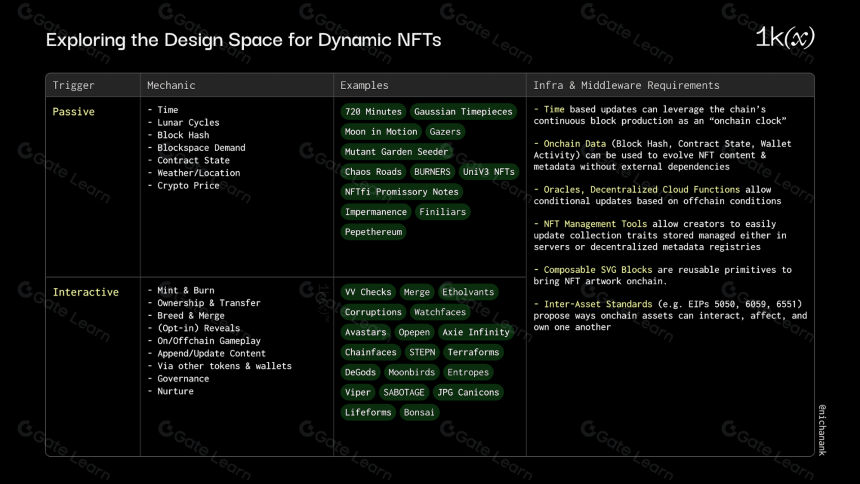Viewport: 860px width, 484px height.
Task: Click the 'VV Checks' tag
Action: (x=368, y=292)
